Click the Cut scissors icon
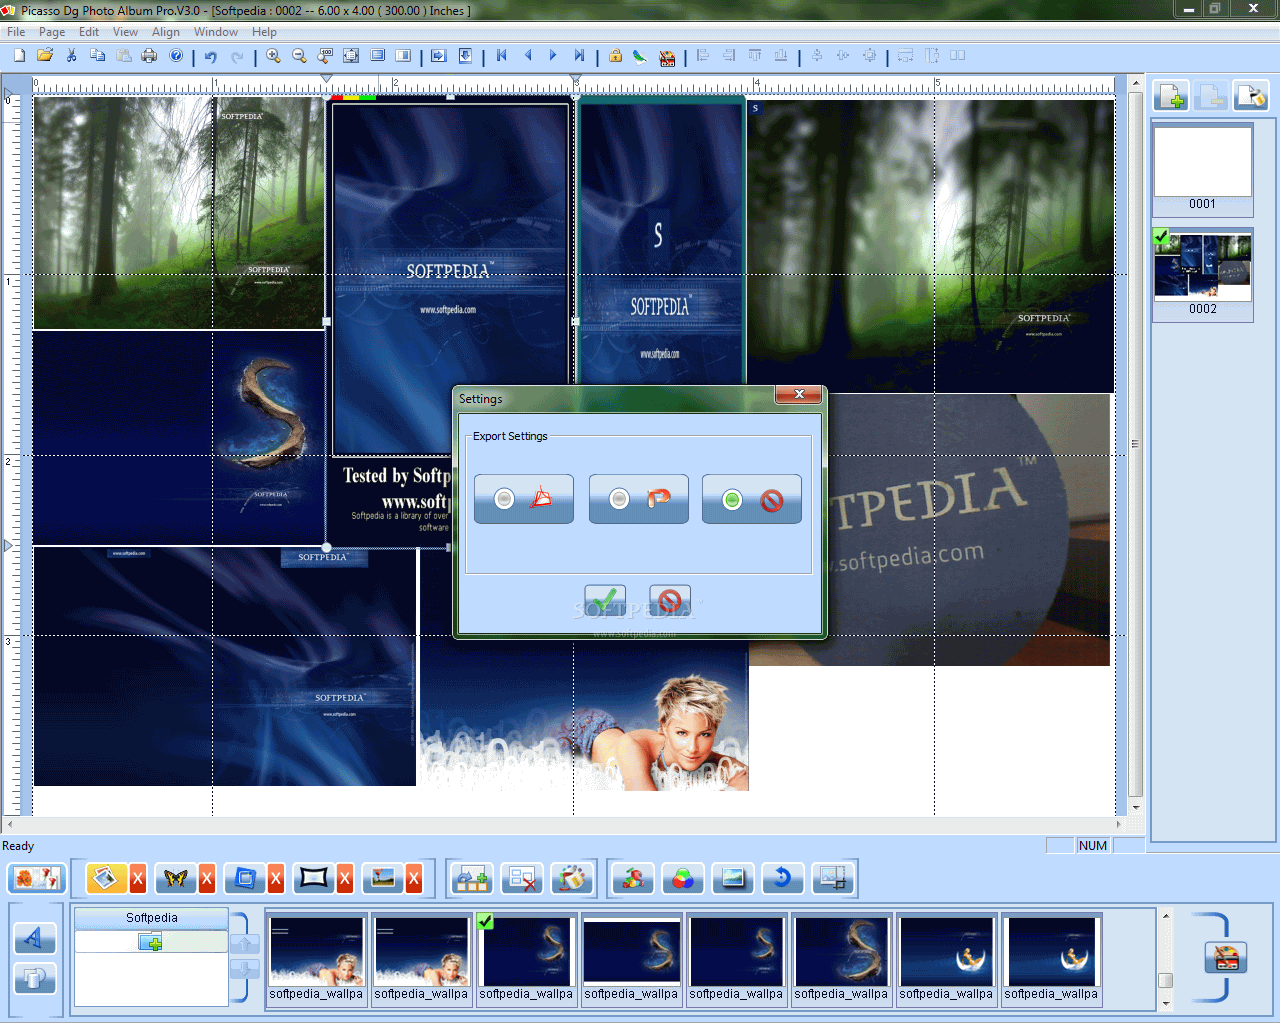 point(71,56)
